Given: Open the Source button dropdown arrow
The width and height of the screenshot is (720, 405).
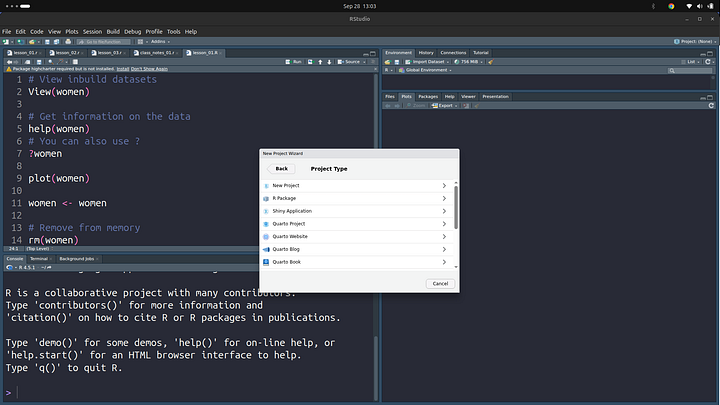Looking at the screenshot, I should [365, 62].
